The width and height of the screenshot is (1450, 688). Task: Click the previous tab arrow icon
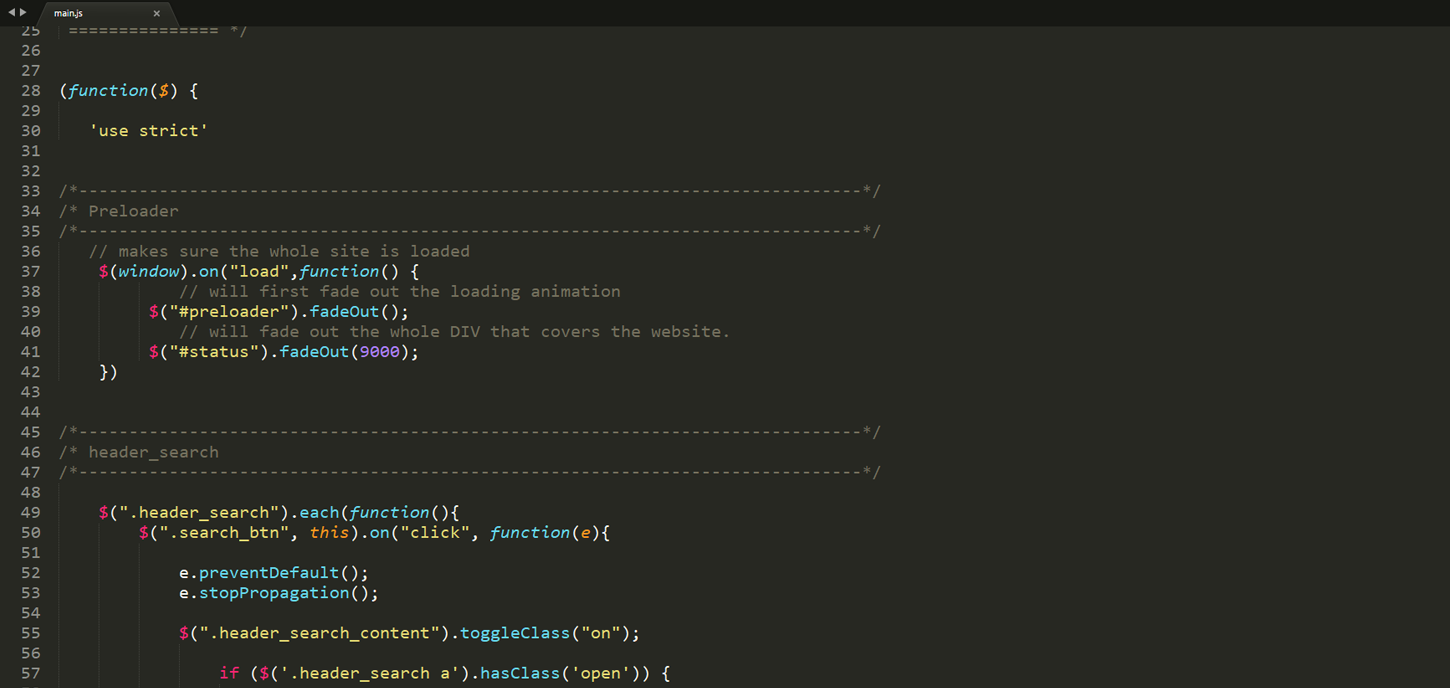(x=12, y=13)
